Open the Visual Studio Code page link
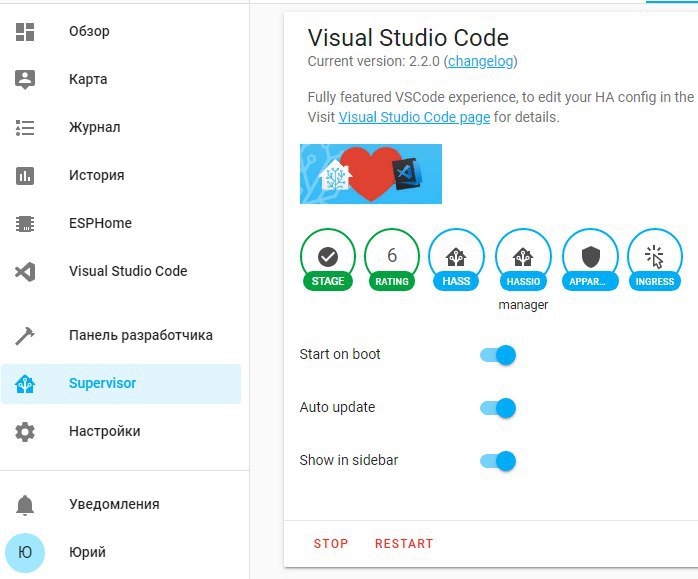Image resolution: width=698 pixels, height=579 pixels. pyautogui.click(x=414, y=117)
